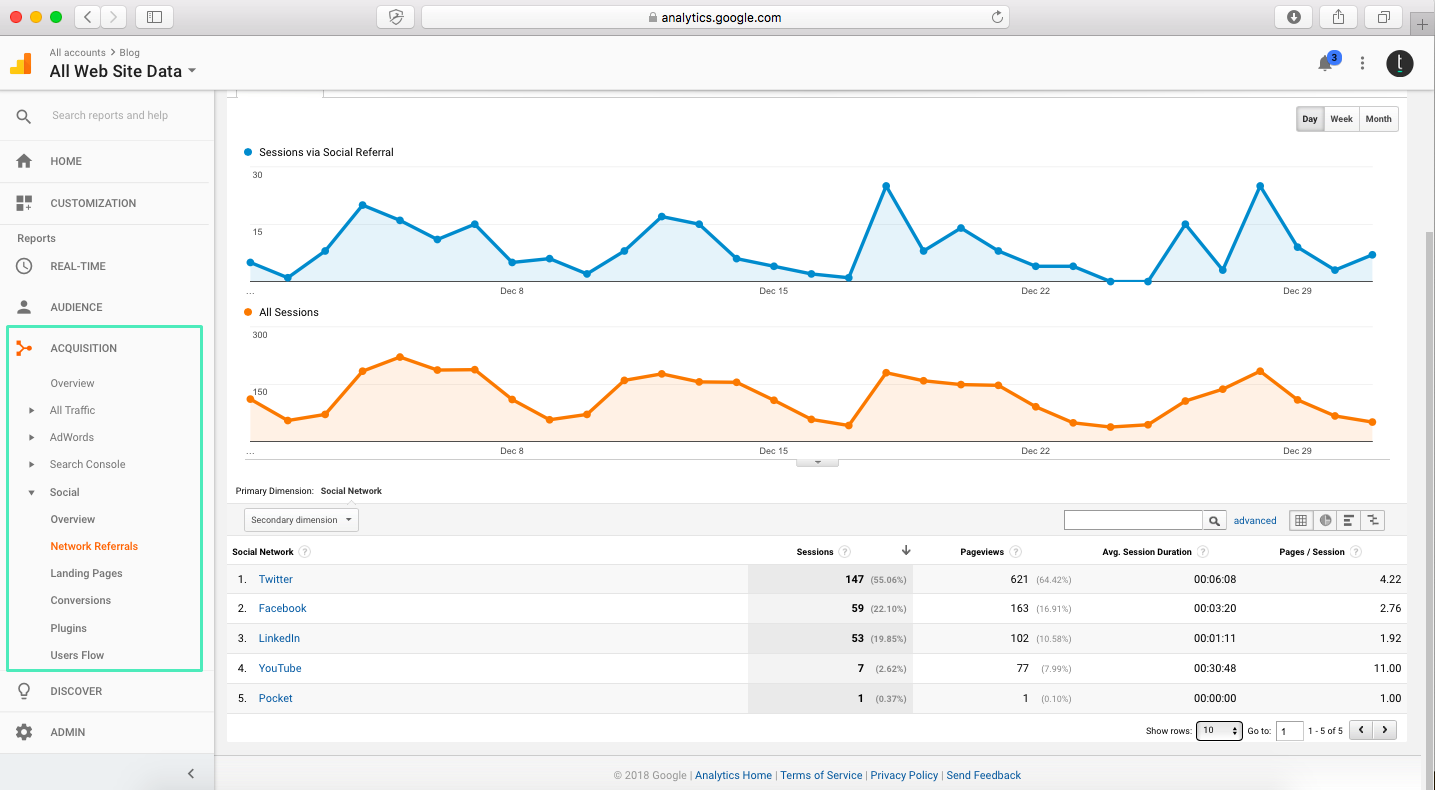
Task: Collapse the left navigation sidebar
Action: pos(191,772)
